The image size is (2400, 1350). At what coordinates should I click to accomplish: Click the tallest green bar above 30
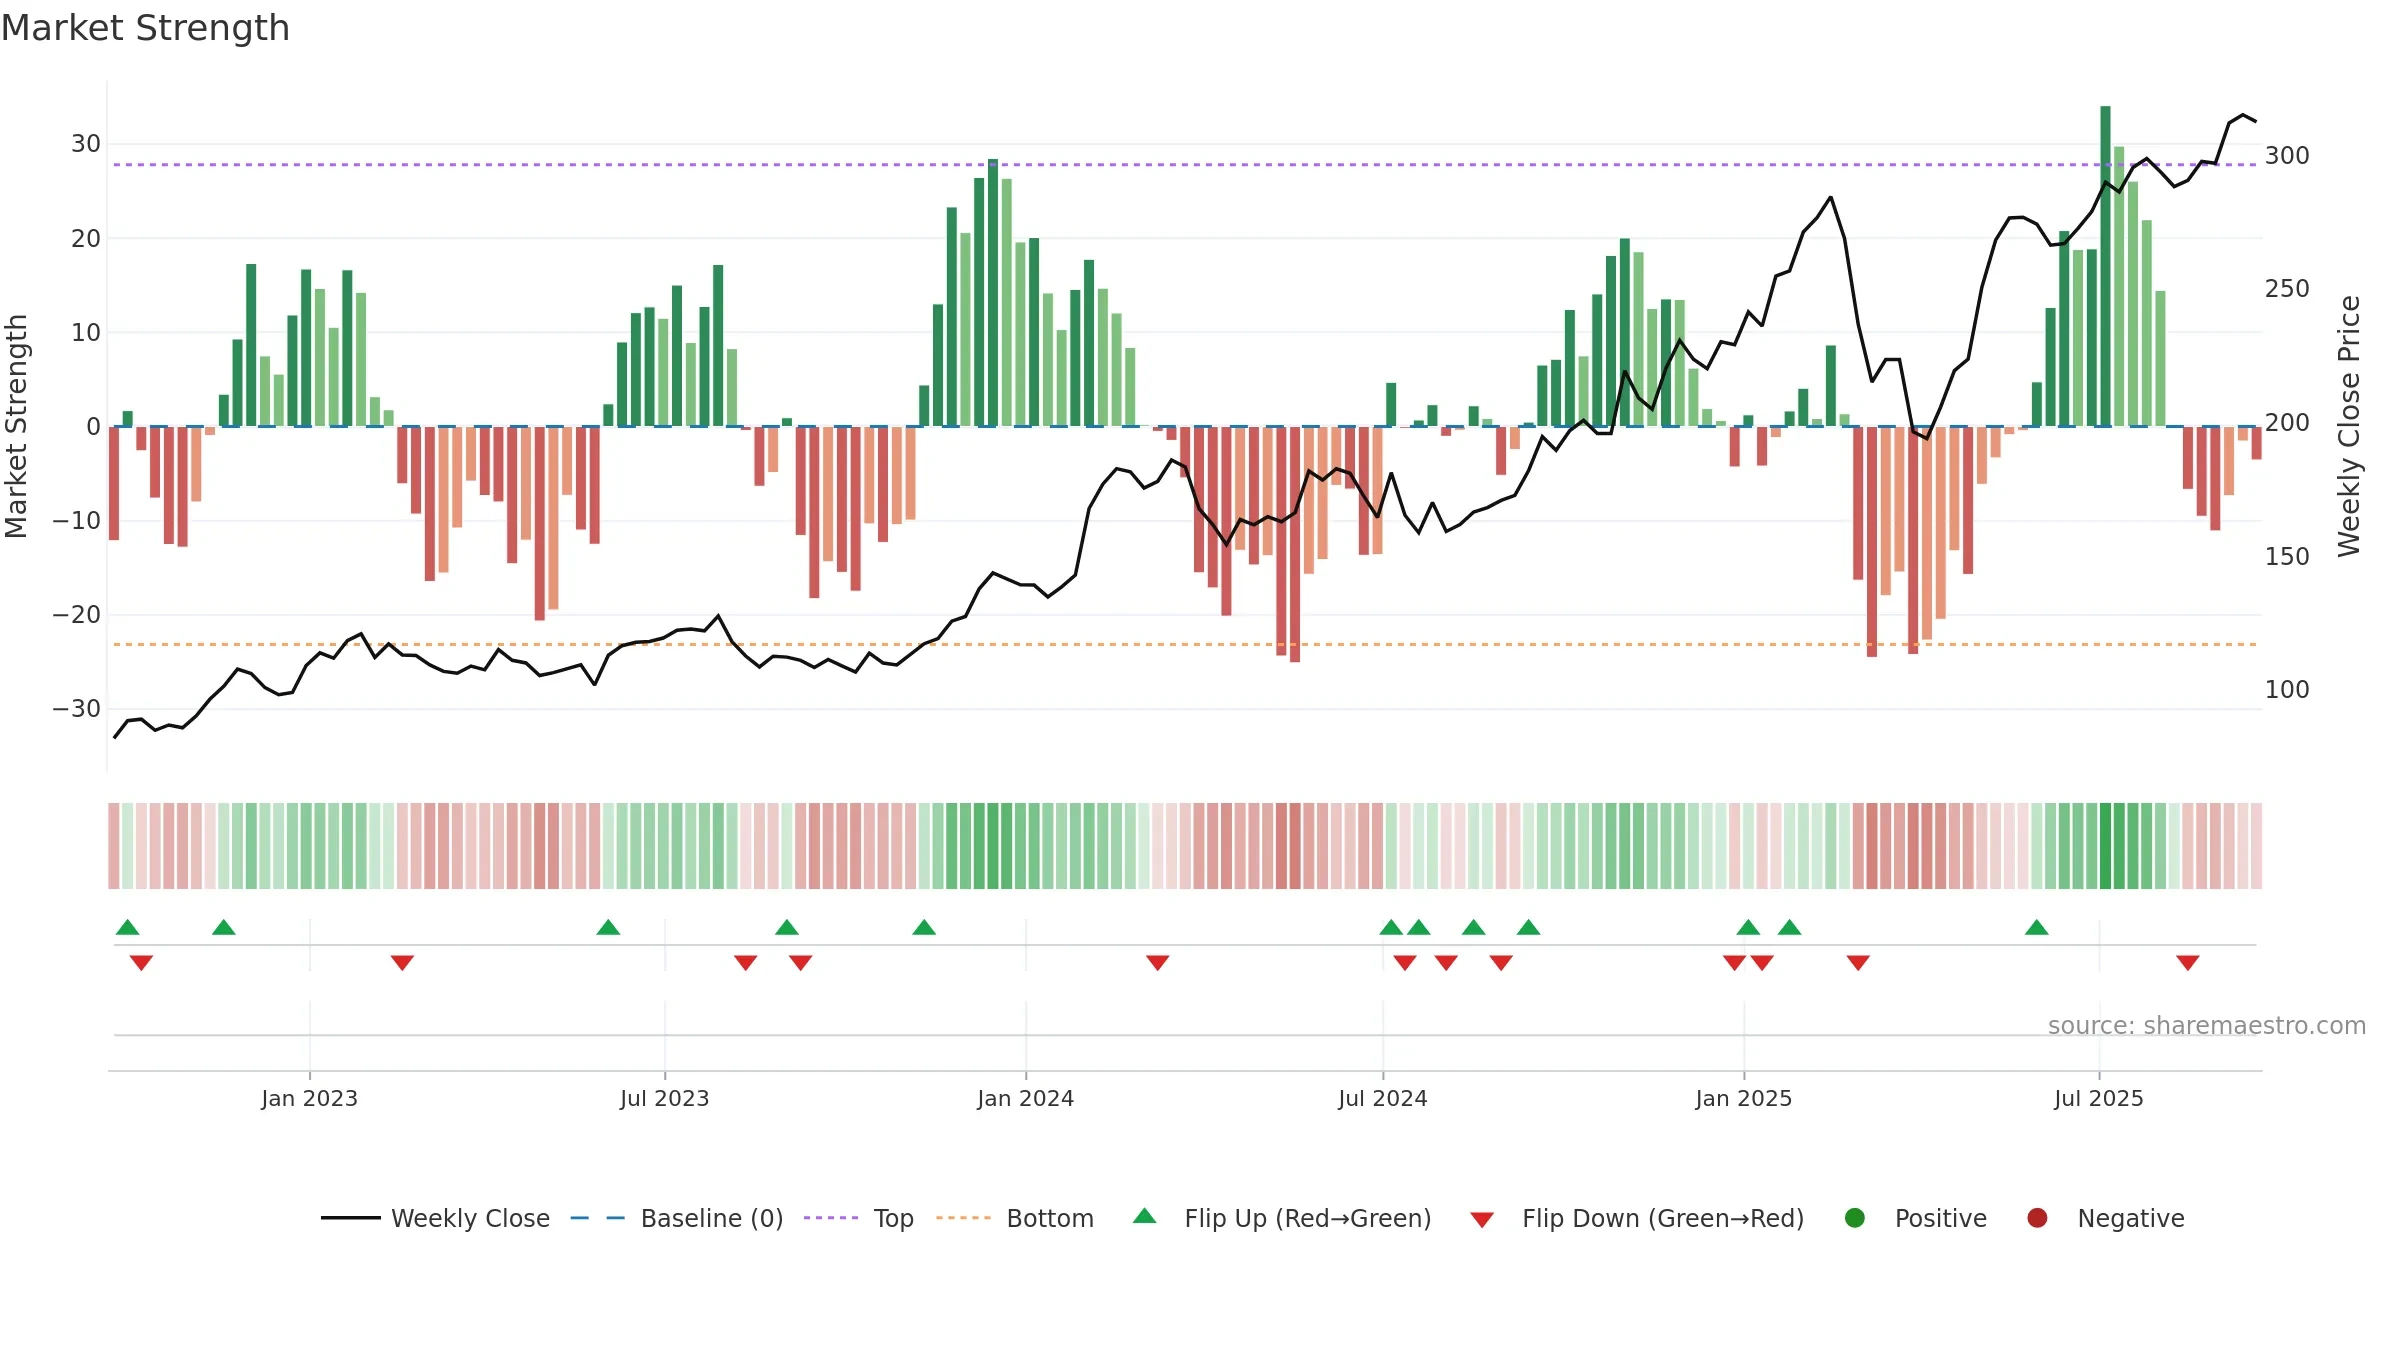pos(2105,266)
